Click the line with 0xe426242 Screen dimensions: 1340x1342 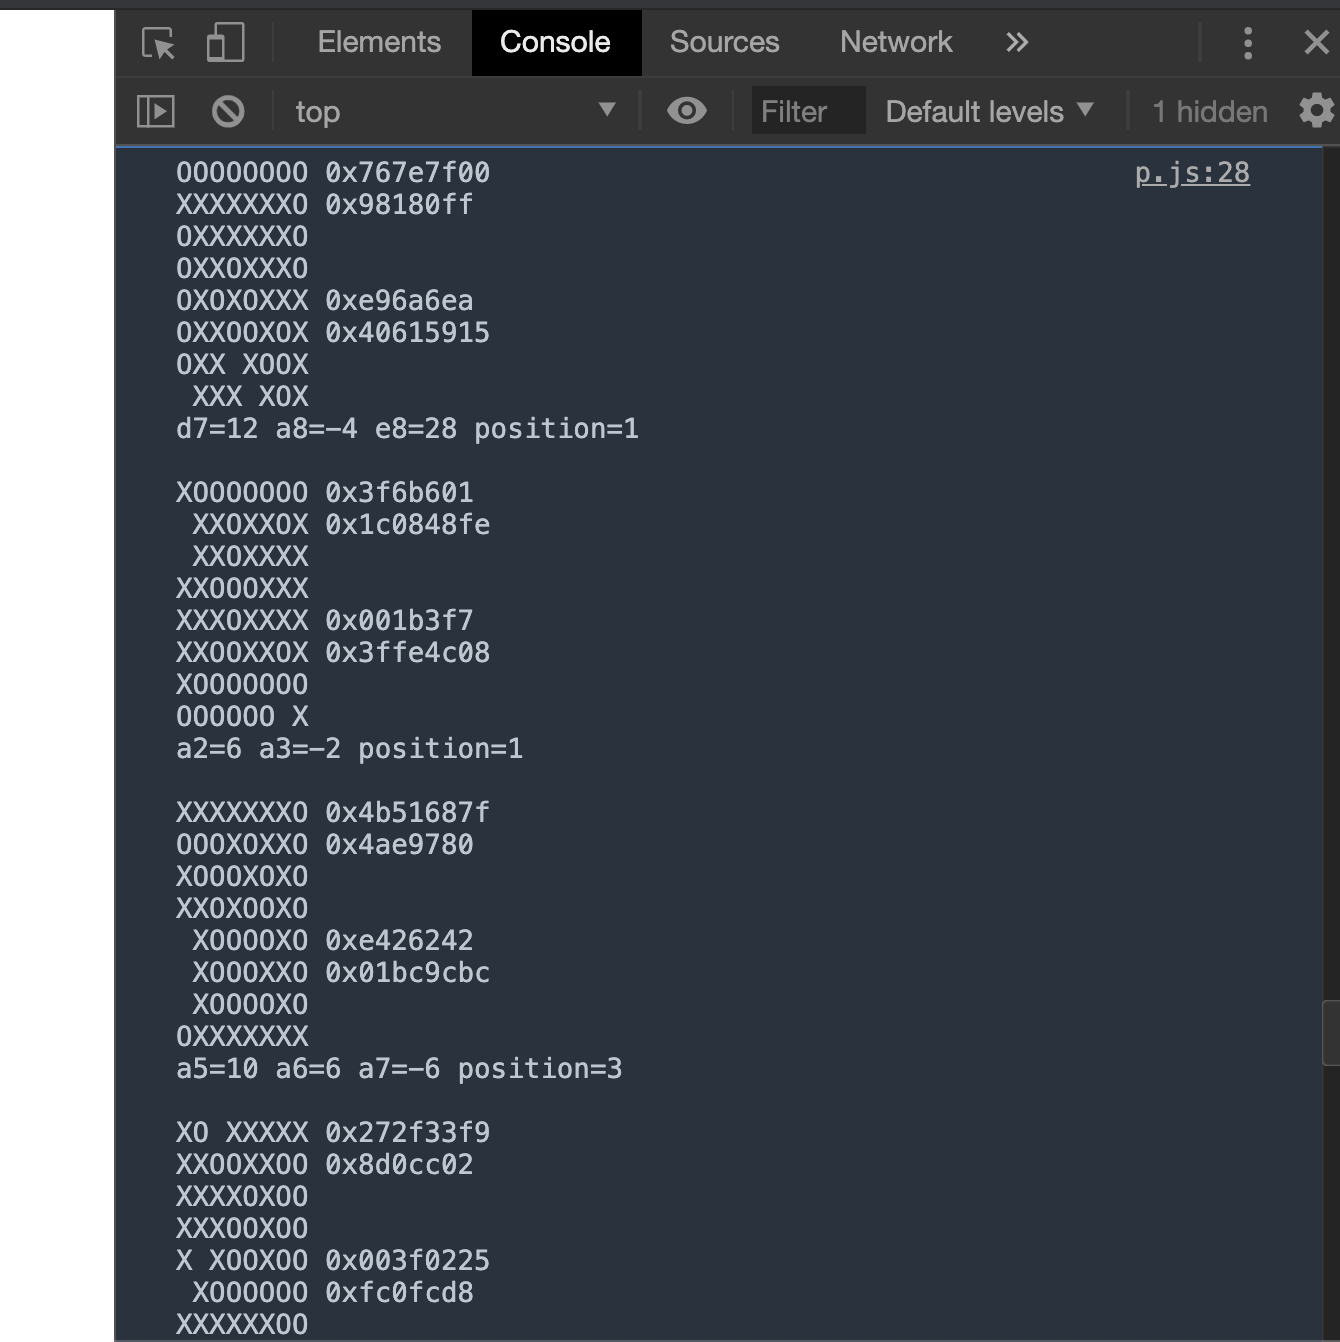333,941
